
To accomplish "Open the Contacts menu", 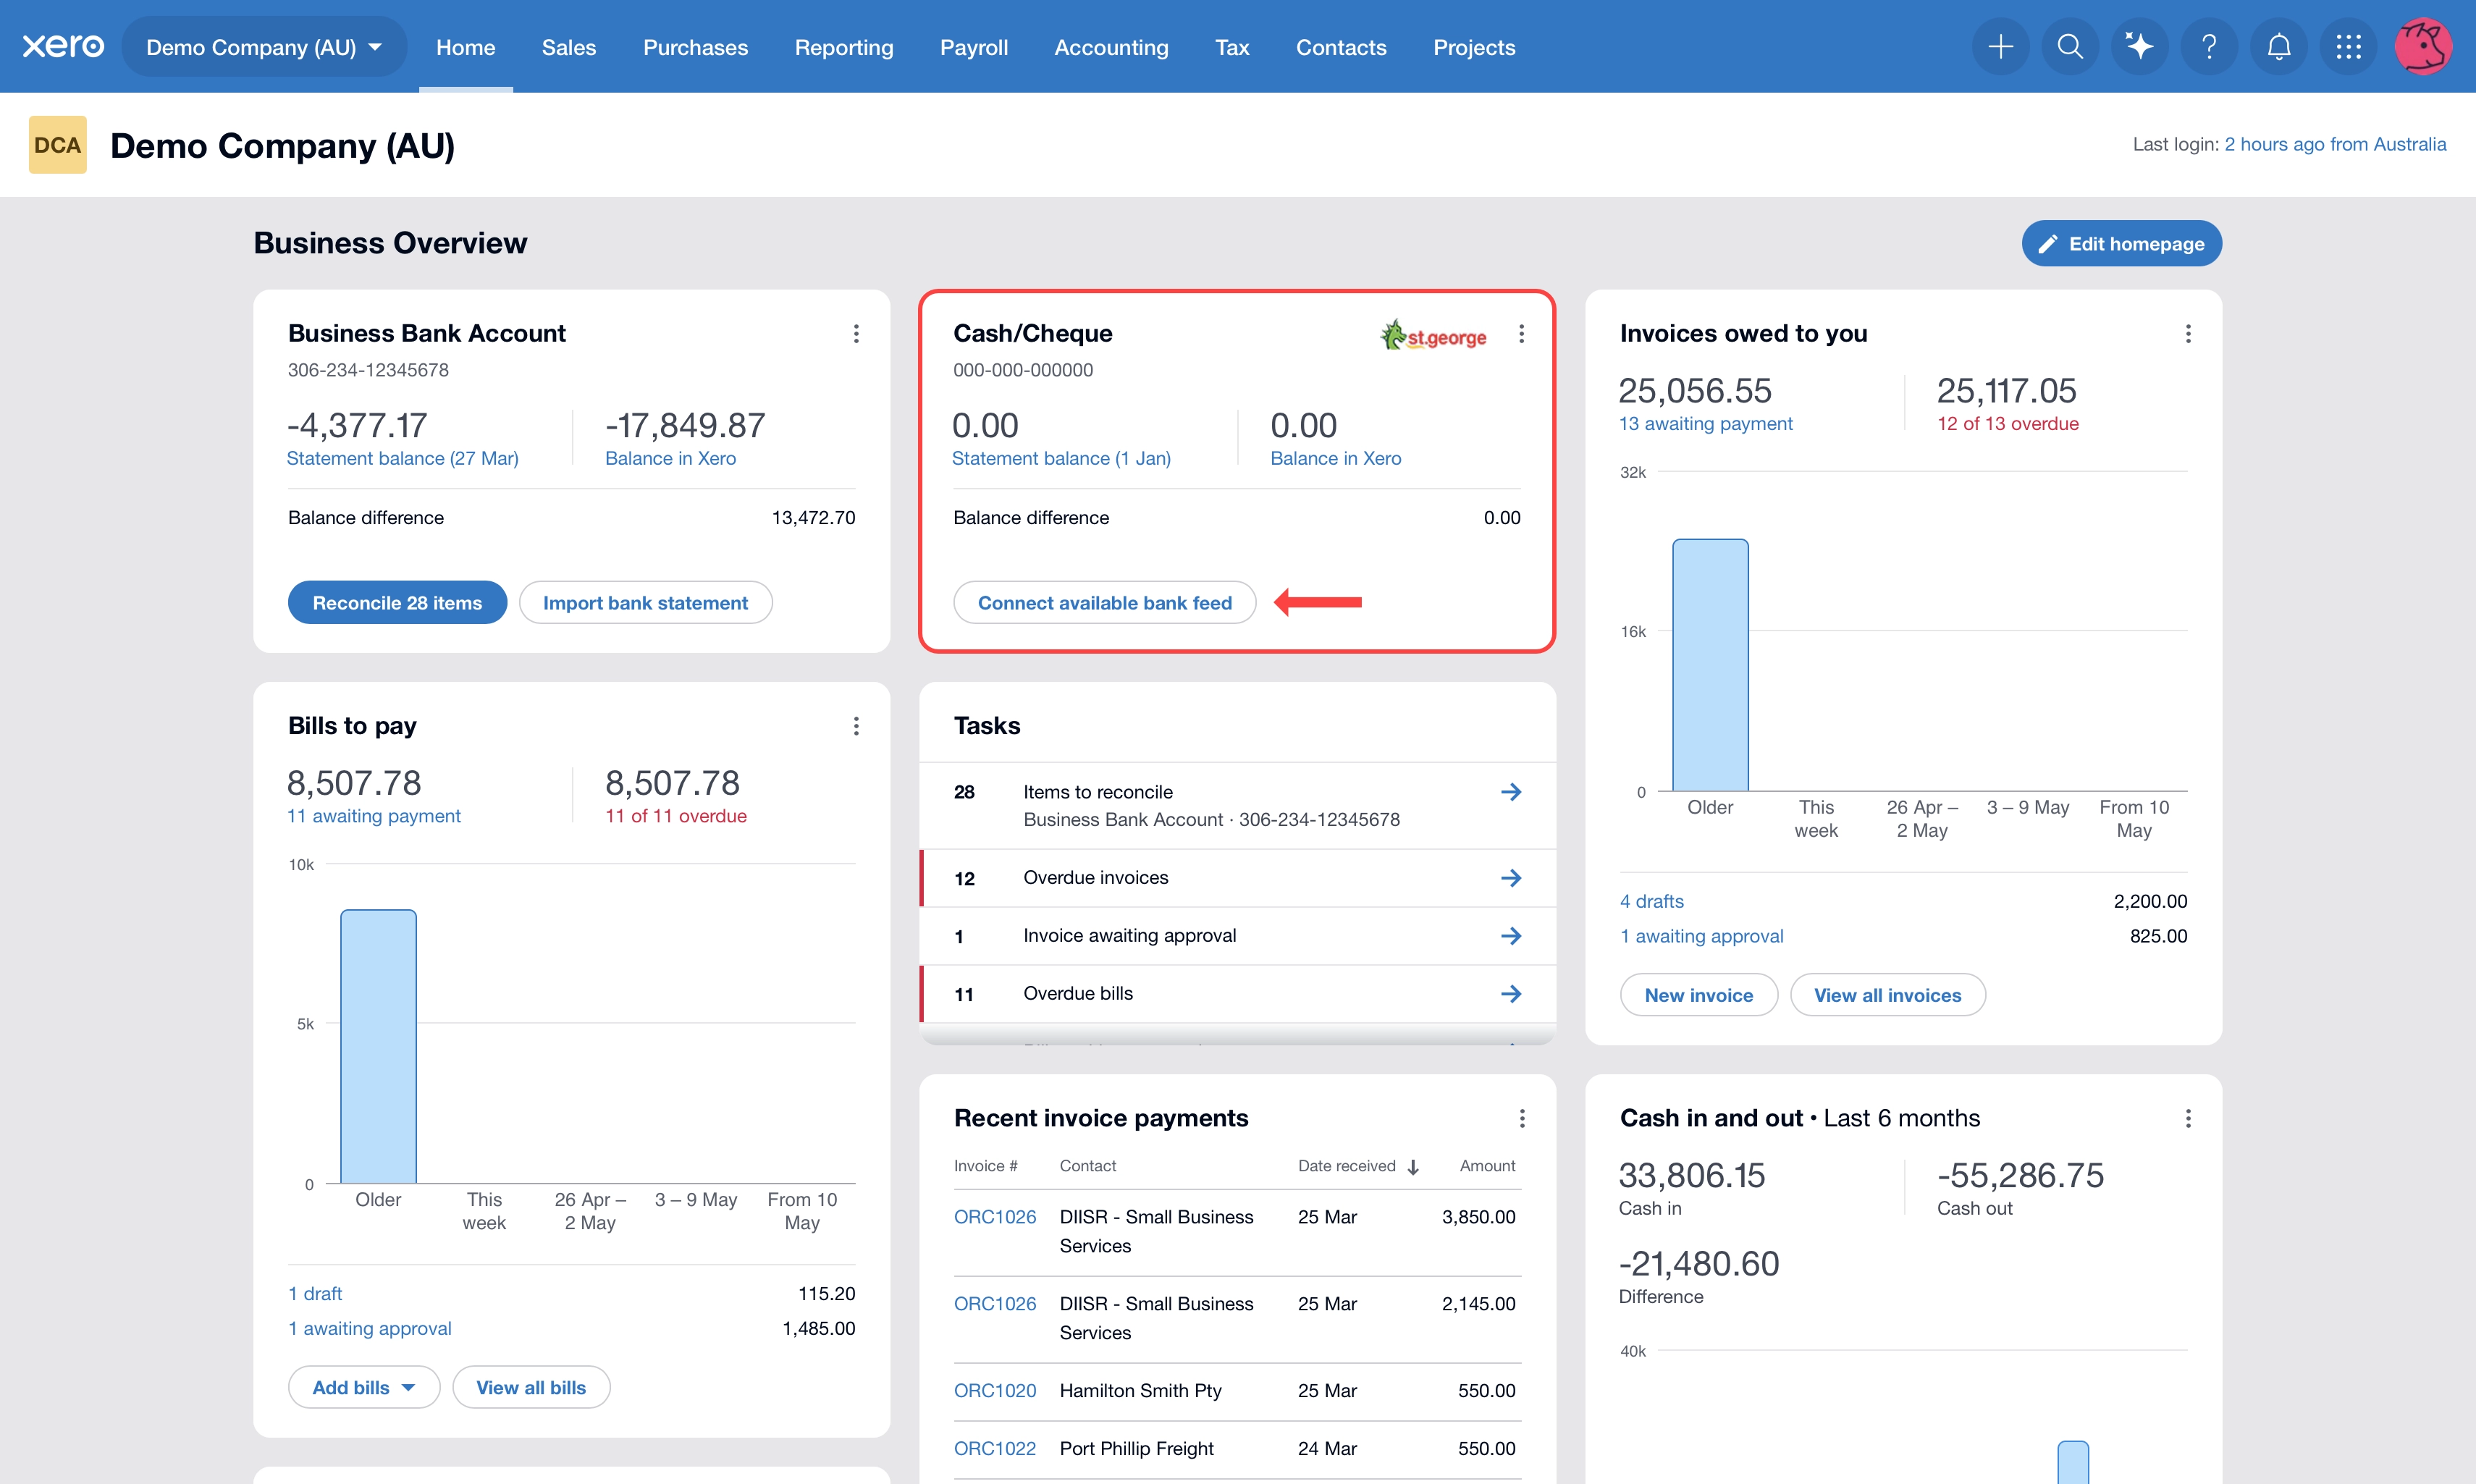I will pos(1341,47).
